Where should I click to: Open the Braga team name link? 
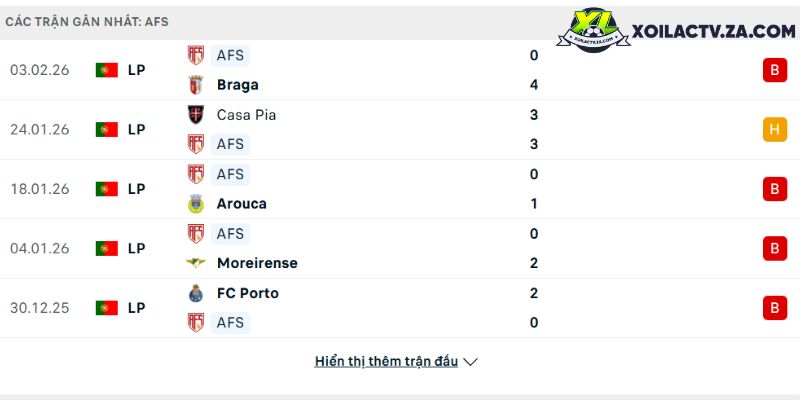pyautogui.click(x=237, y=85)
